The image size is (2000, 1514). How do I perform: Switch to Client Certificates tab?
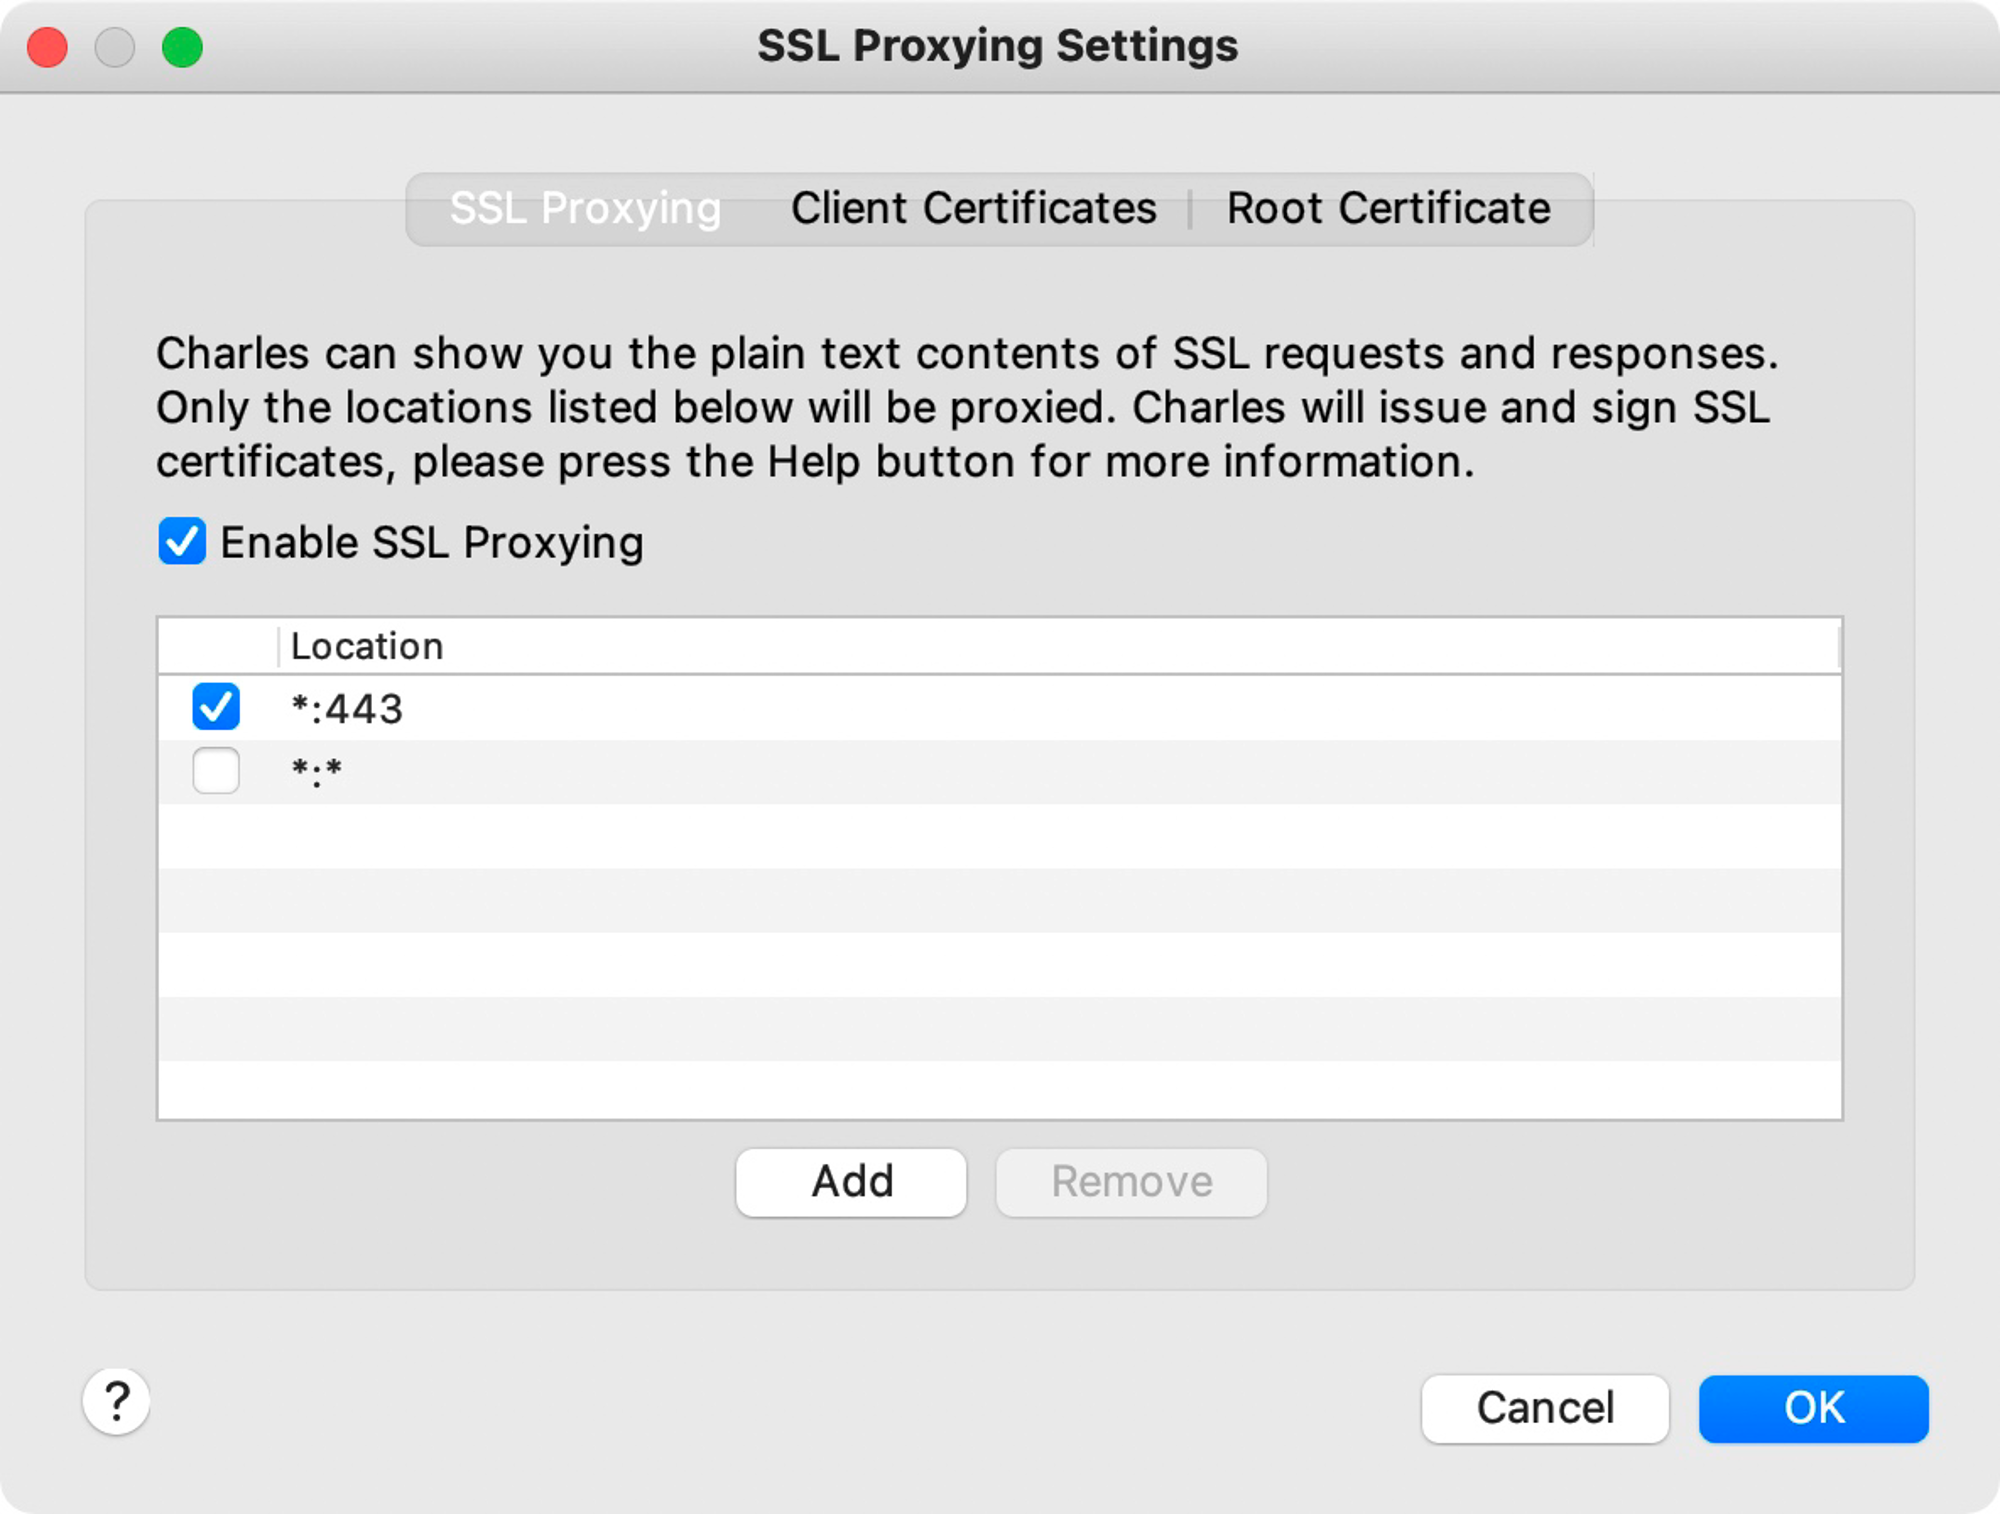point(973,208)
